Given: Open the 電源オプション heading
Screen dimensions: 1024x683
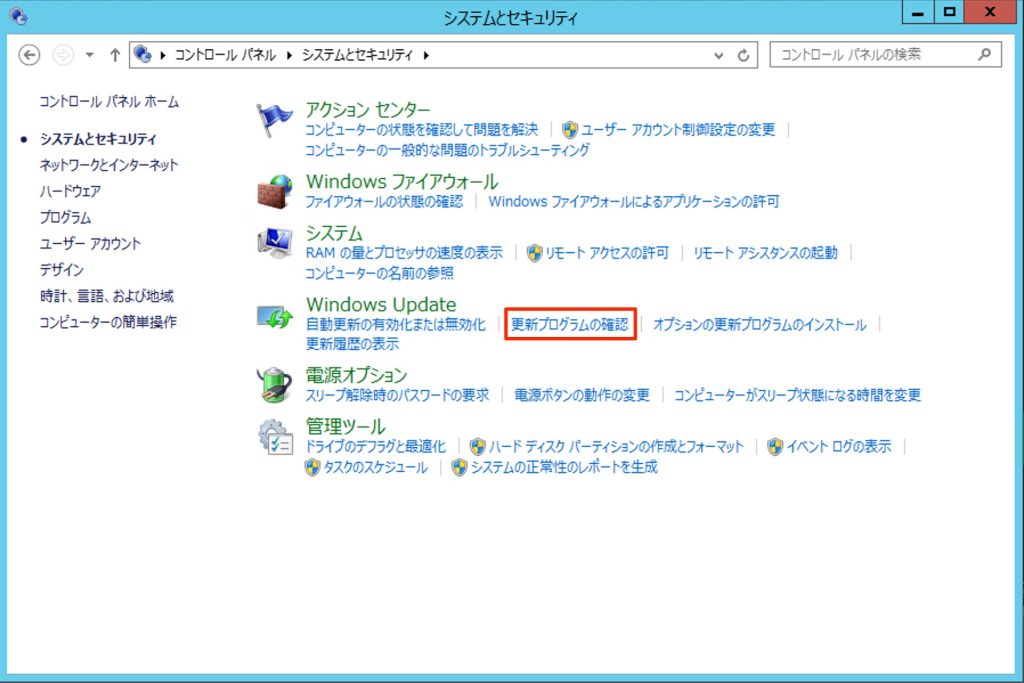Looking at the screenshot, I should coord(356,375).
